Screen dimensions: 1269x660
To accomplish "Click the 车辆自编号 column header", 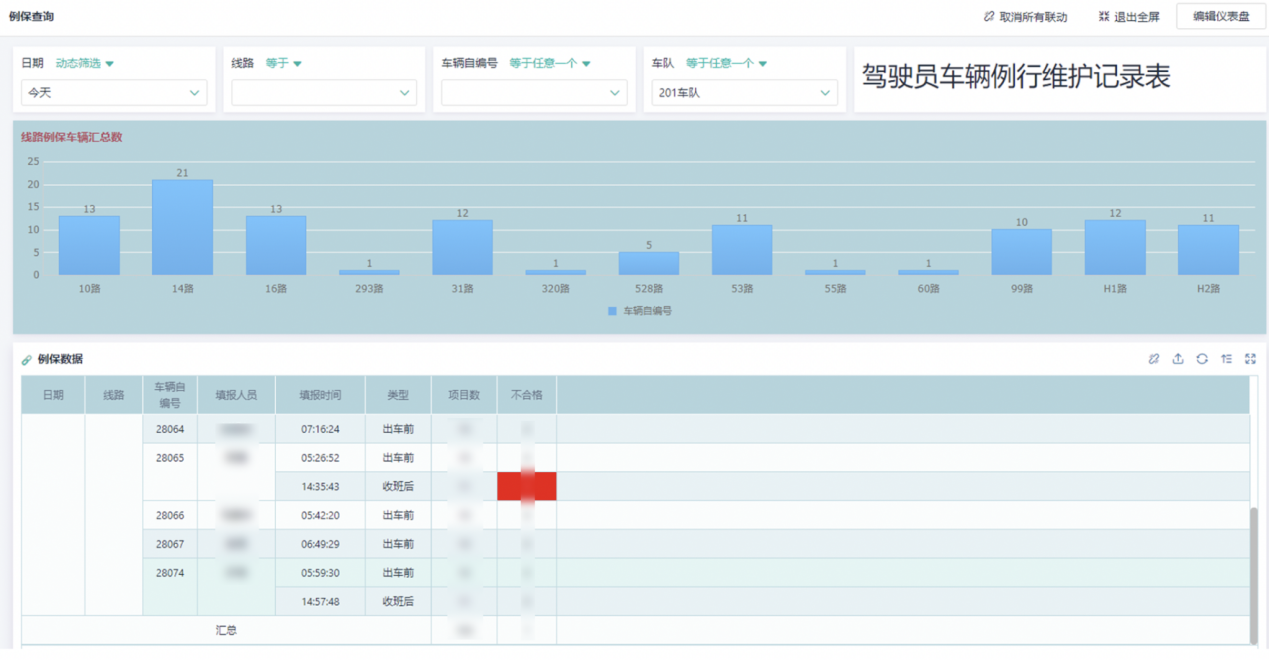I will [x=170, y=395].
